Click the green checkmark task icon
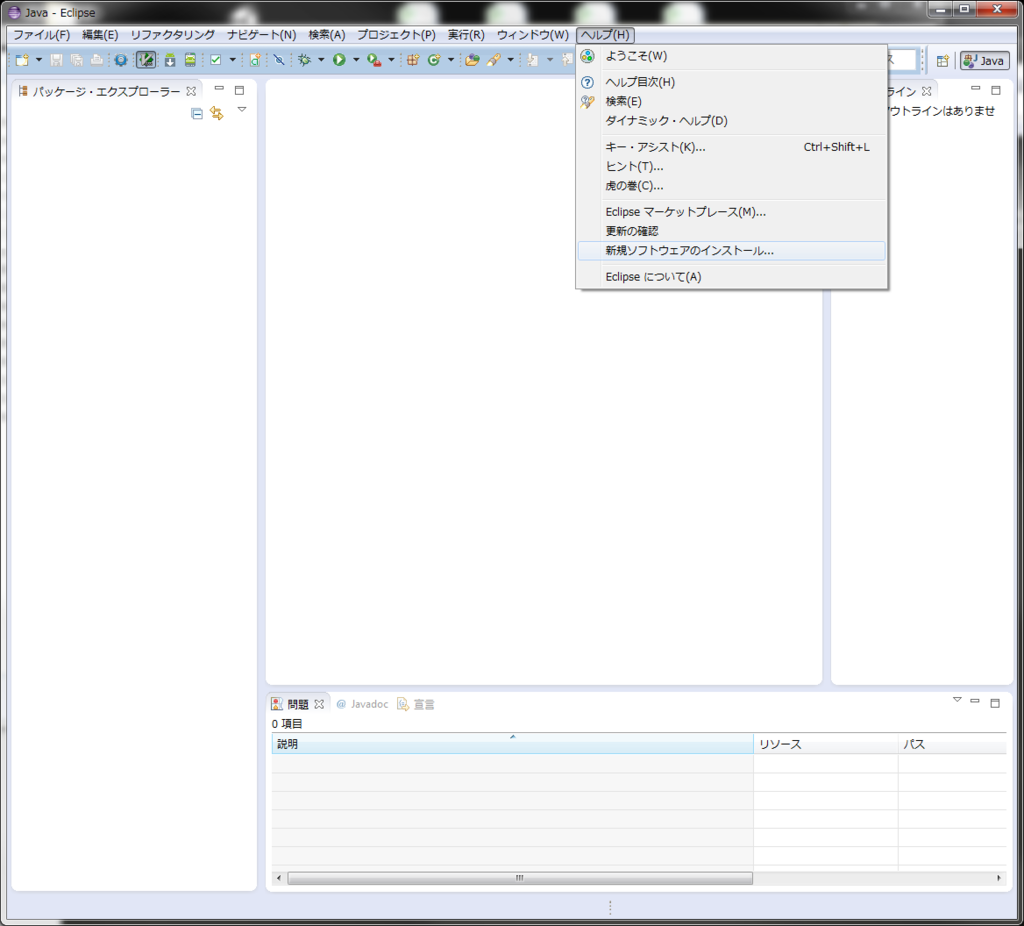The height and width of the screenshot is (926, 1024). 216,60
